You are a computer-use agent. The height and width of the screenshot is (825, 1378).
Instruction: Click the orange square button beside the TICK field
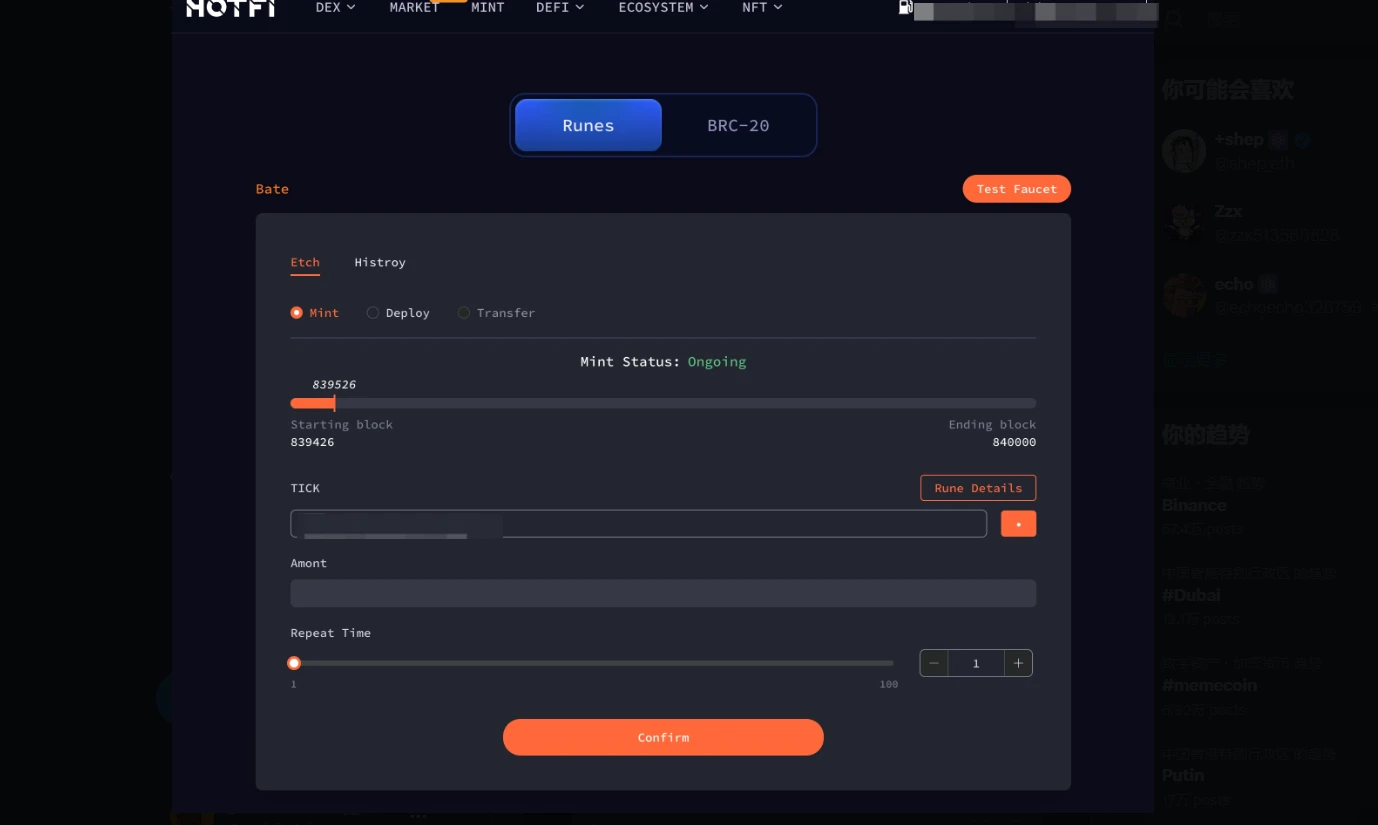1018,523
